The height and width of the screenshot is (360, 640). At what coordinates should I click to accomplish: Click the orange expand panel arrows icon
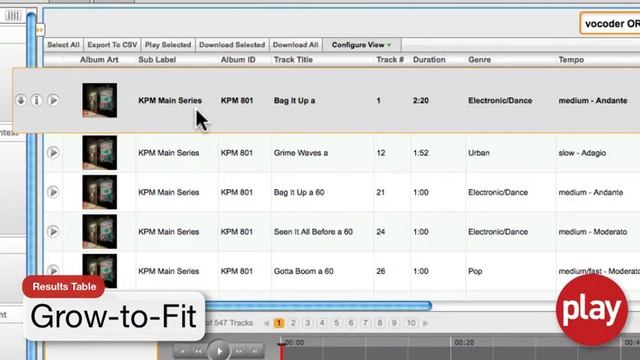pyautogui.click(x=40, y=30)
